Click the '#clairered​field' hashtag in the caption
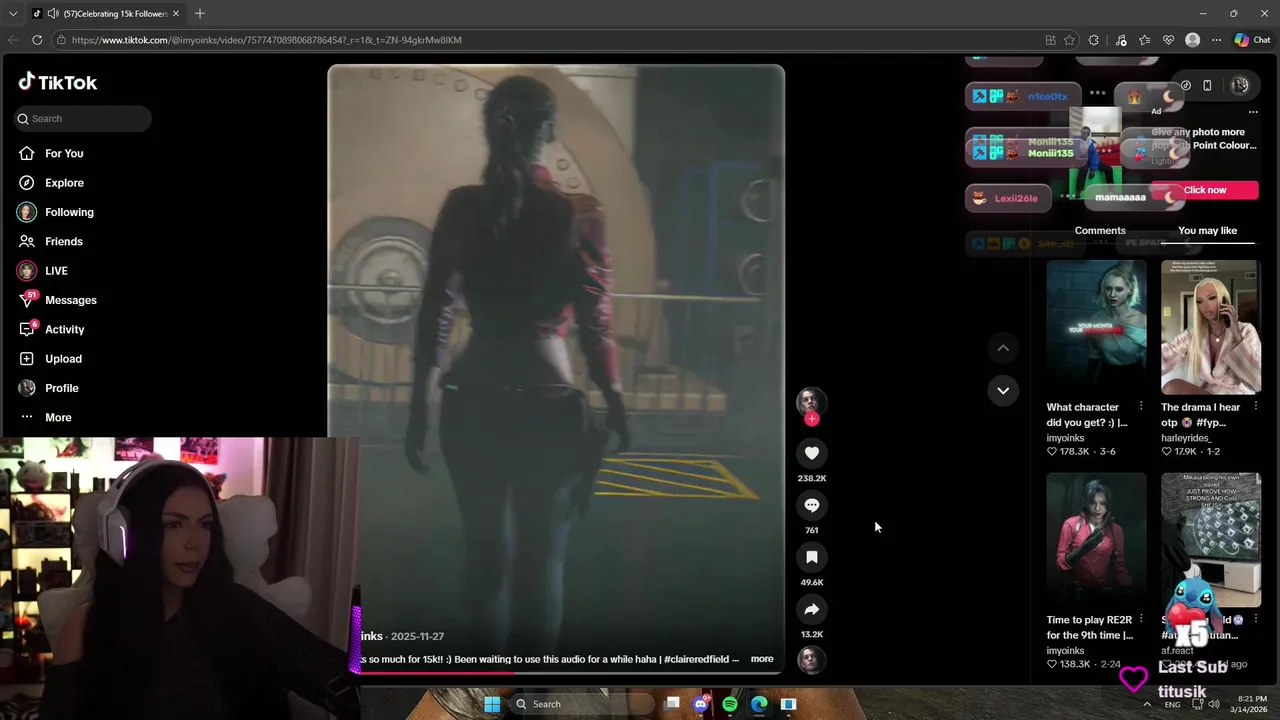Image resolution: width=1280 pixels, height=720 pixels. coord(695,659)
